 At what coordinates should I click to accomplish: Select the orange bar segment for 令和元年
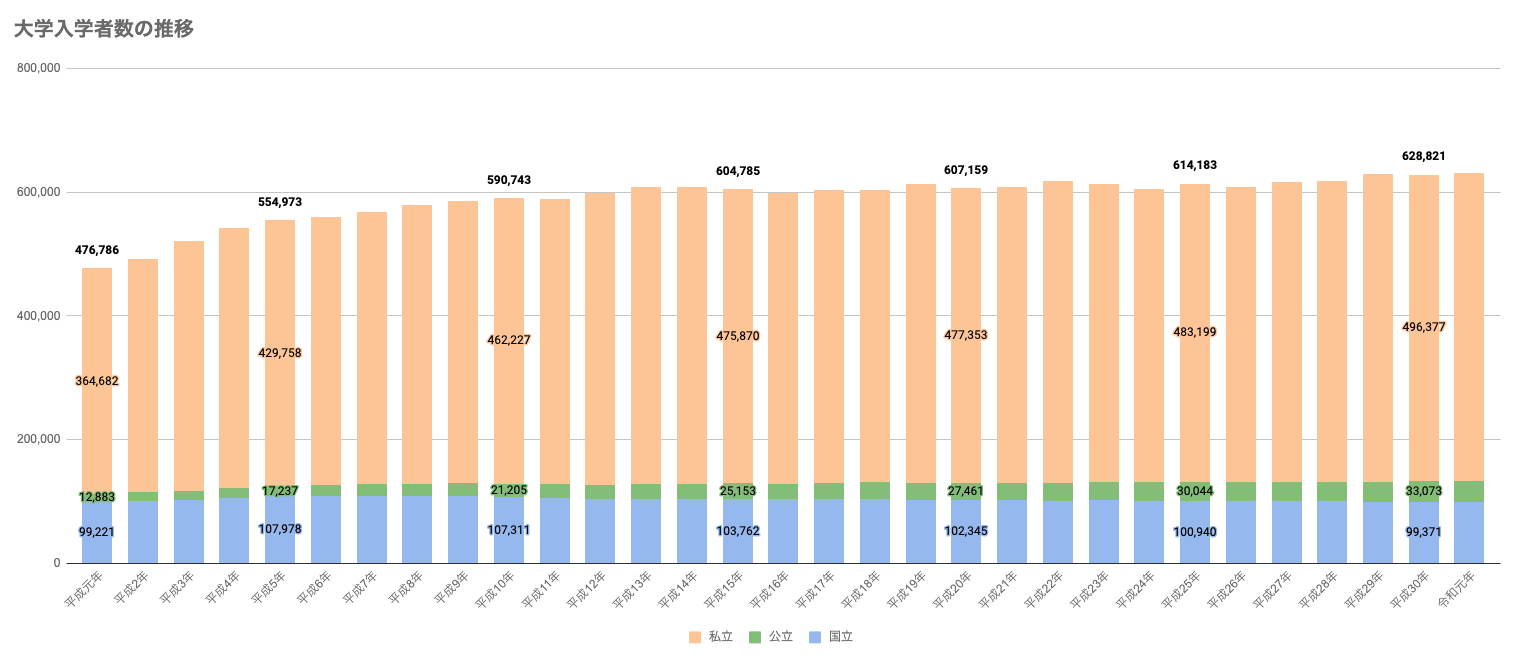pyautogui.click(x=1468, y=330)
